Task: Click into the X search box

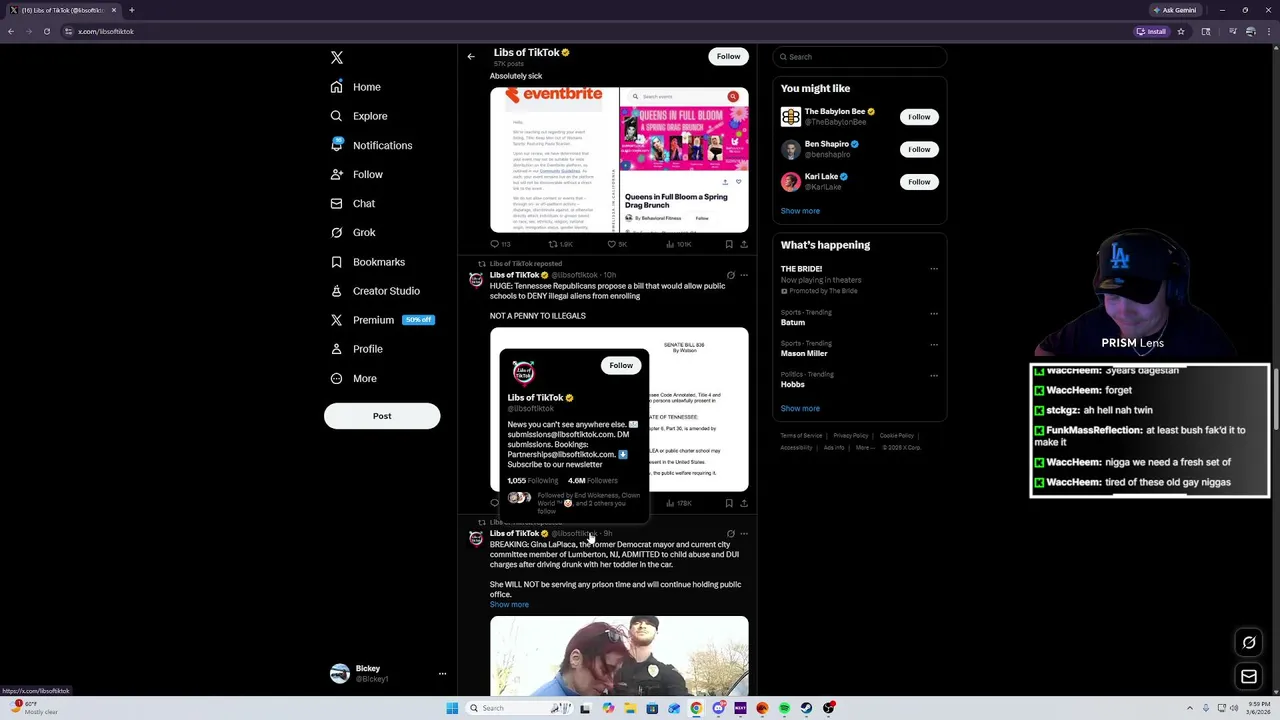Action: click(x=859, y=57)
